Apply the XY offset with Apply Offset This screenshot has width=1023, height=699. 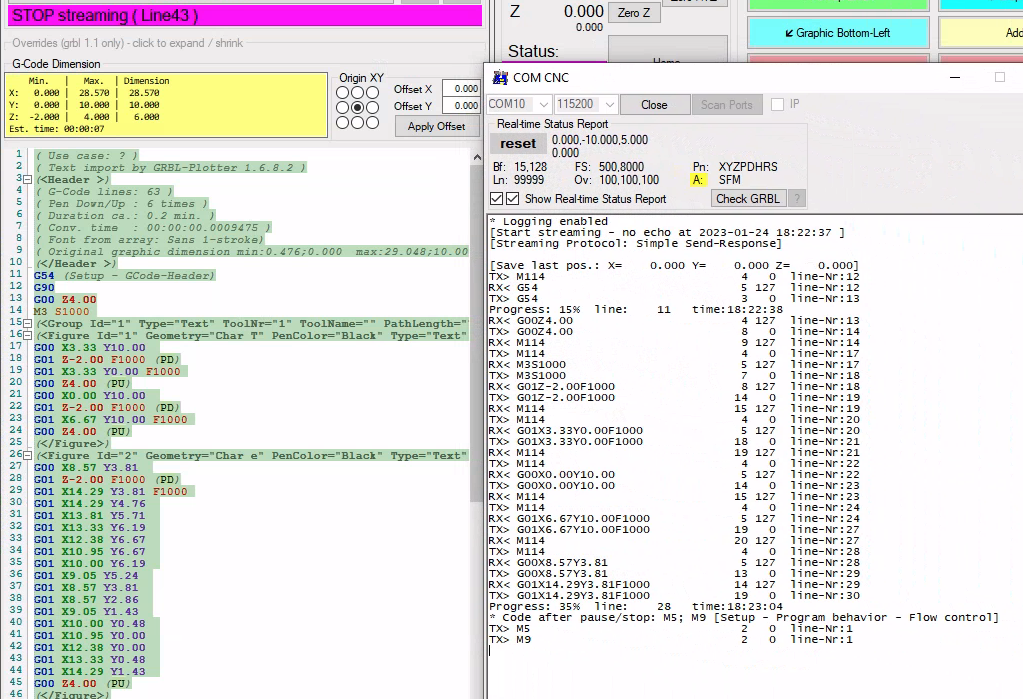click(437, 126)
